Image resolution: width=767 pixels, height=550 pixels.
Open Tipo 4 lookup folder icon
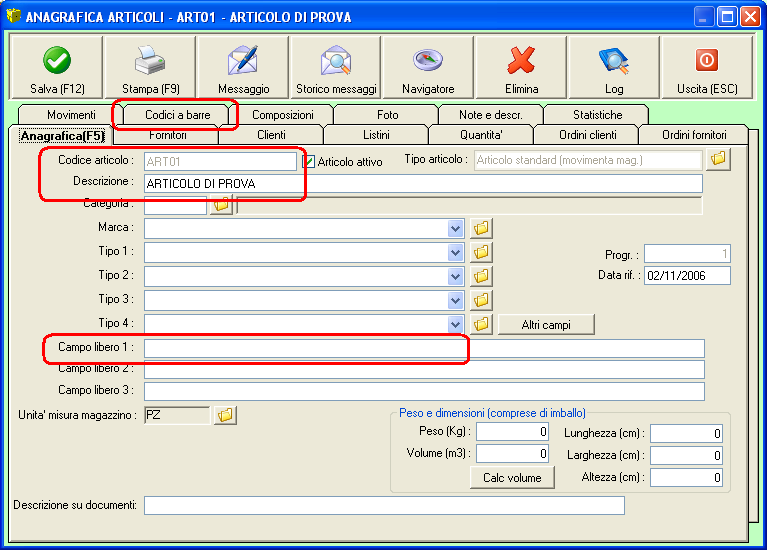(x=481, y=323)
